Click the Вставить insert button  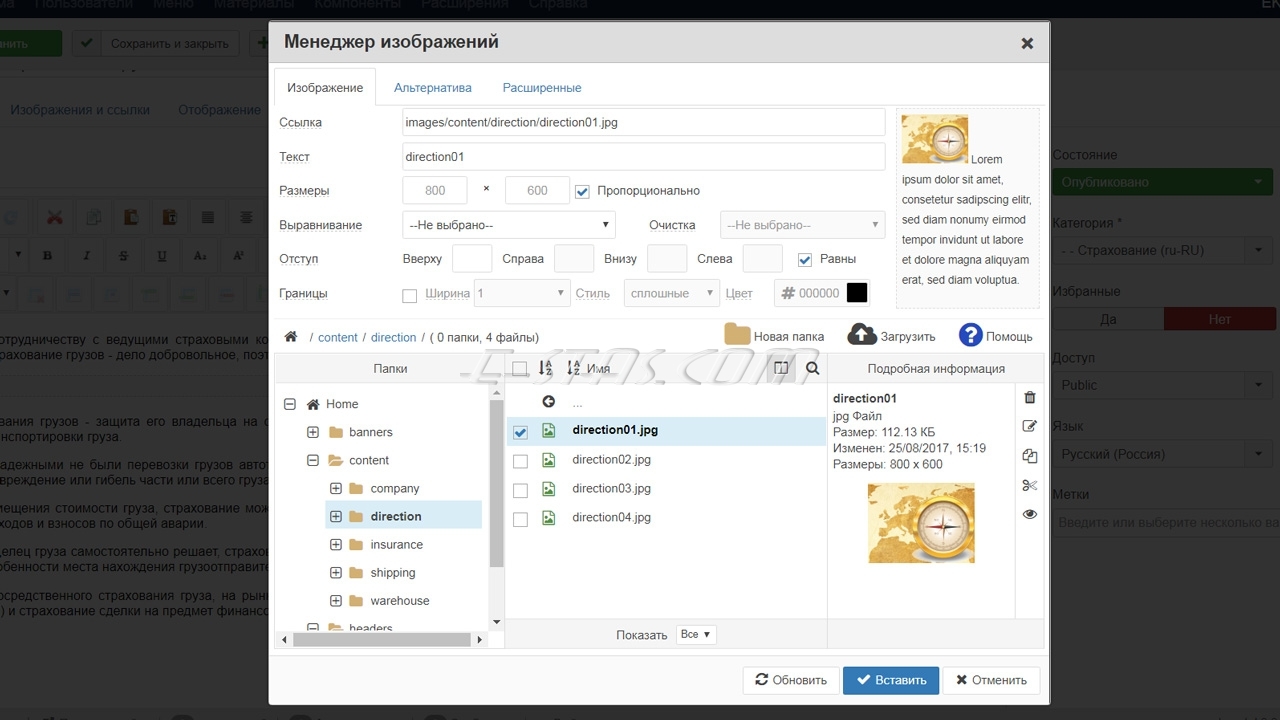click(891, 680)
